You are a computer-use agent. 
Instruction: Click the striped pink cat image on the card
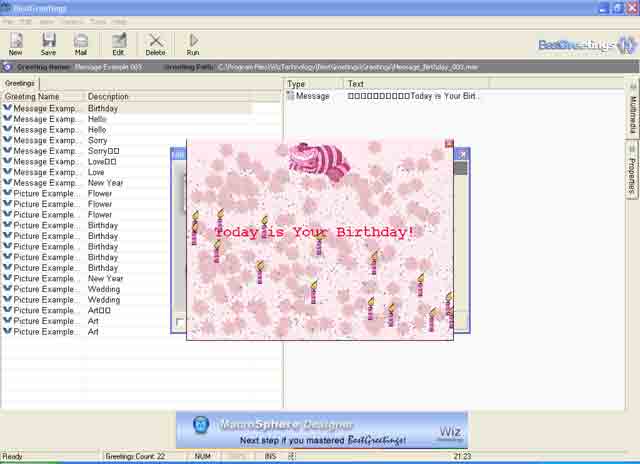click(319, 162)
